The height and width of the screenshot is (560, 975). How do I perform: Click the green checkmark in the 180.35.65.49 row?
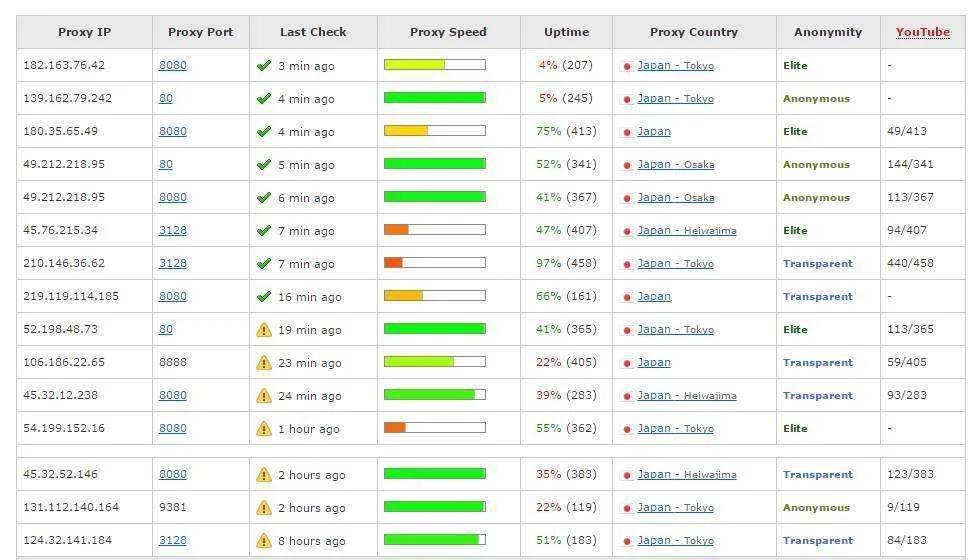coord(264,131)
